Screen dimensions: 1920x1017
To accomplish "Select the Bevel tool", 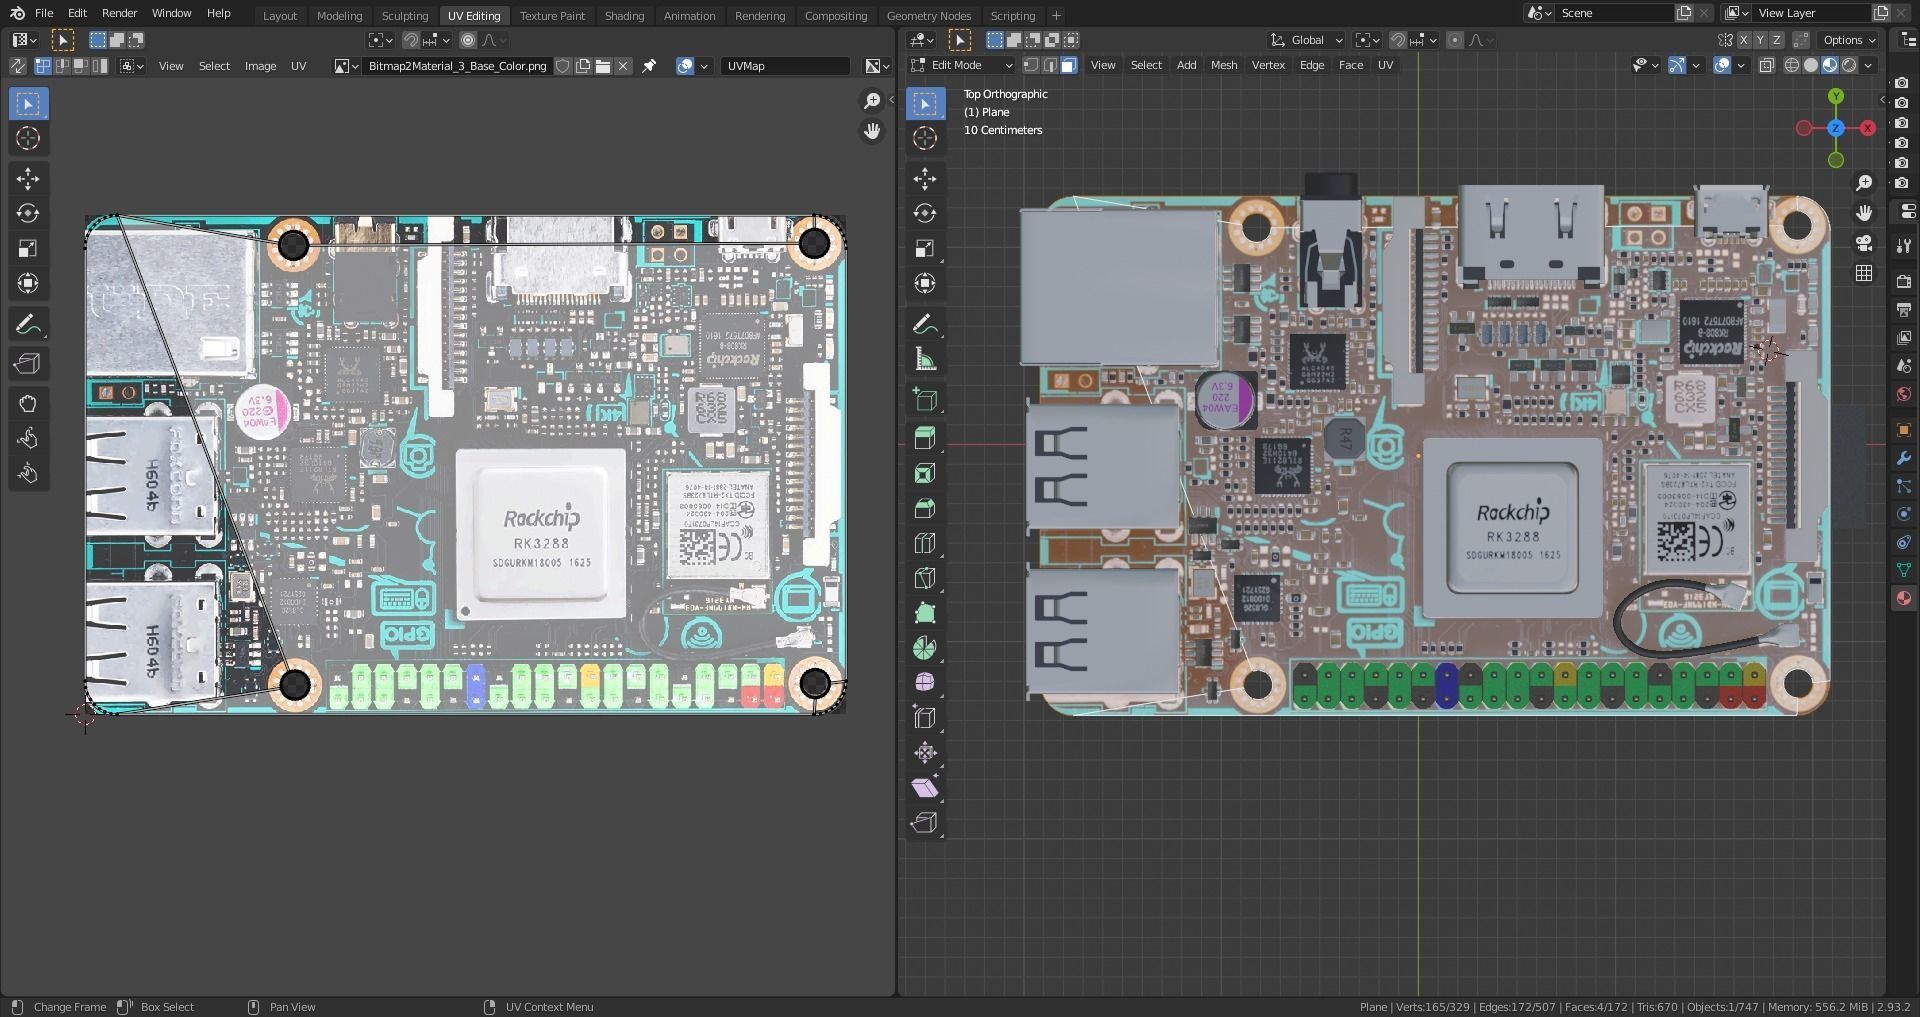I will [925, 508].
